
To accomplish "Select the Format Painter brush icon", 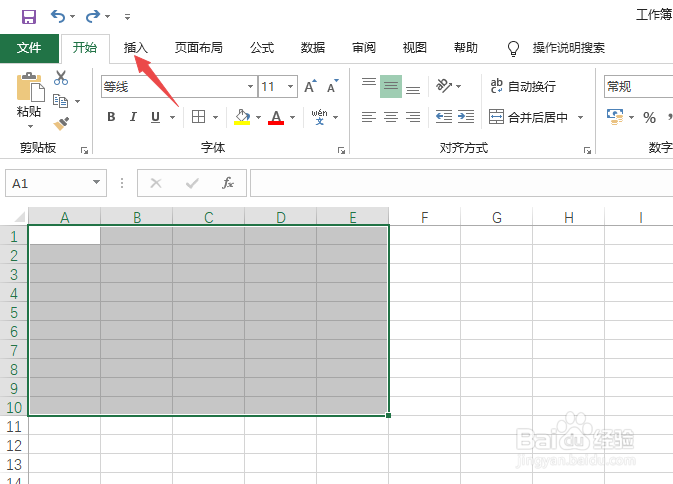I will pos(61,124).
